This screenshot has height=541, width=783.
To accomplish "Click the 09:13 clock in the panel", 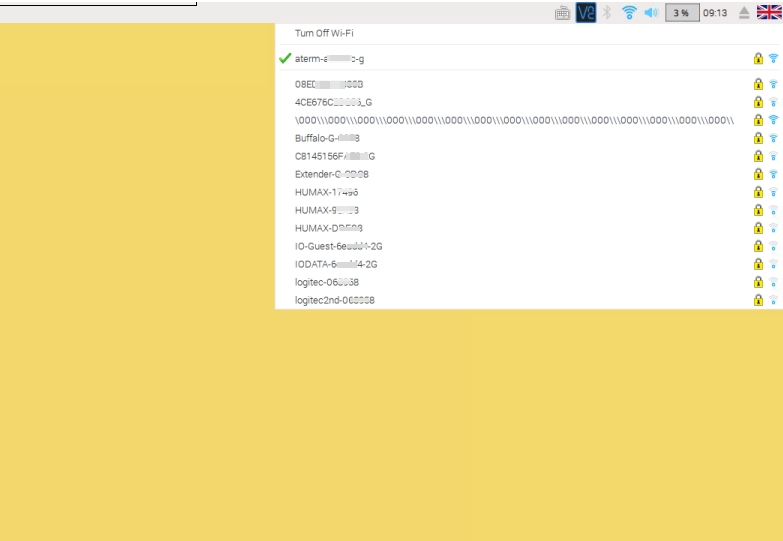I will click(x=715, y=13).
